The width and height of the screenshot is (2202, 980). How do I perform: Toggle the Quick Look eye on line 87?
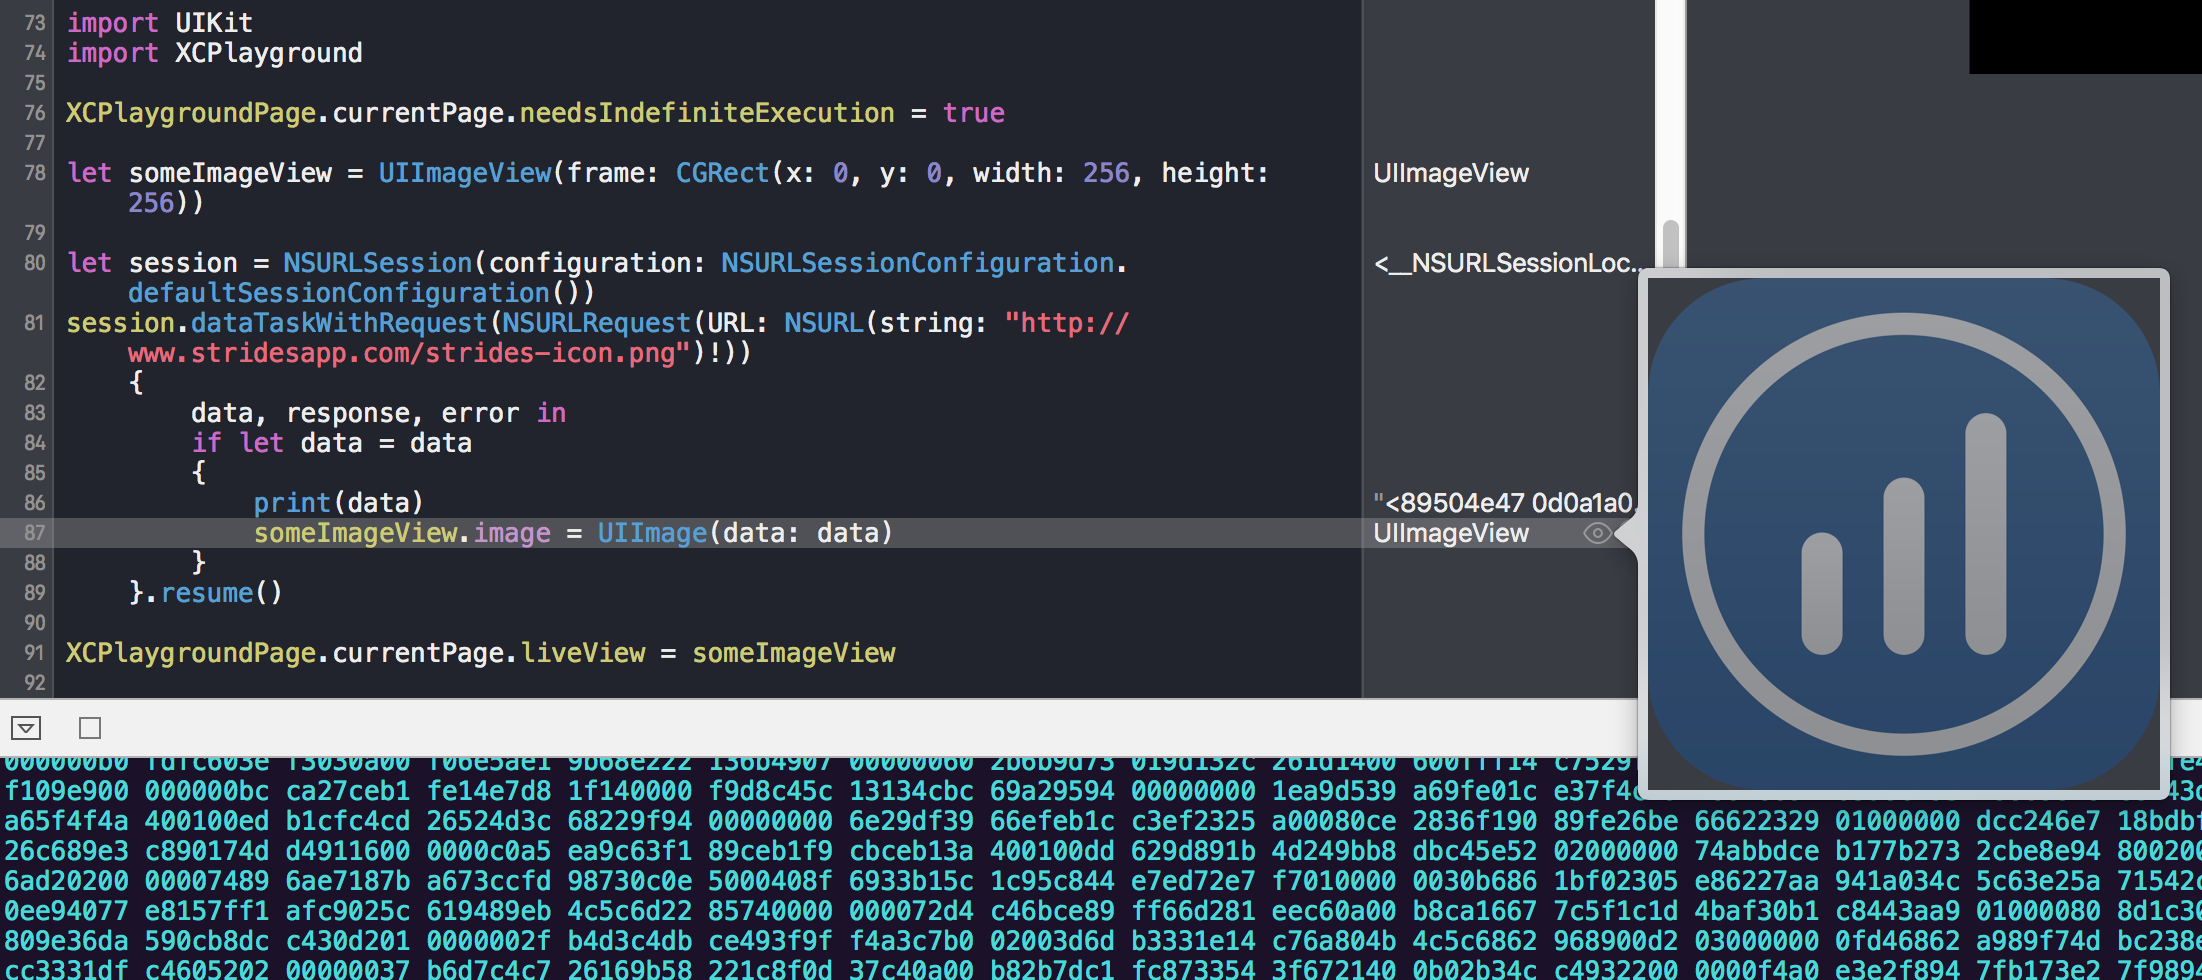[x=1597, y=533]
